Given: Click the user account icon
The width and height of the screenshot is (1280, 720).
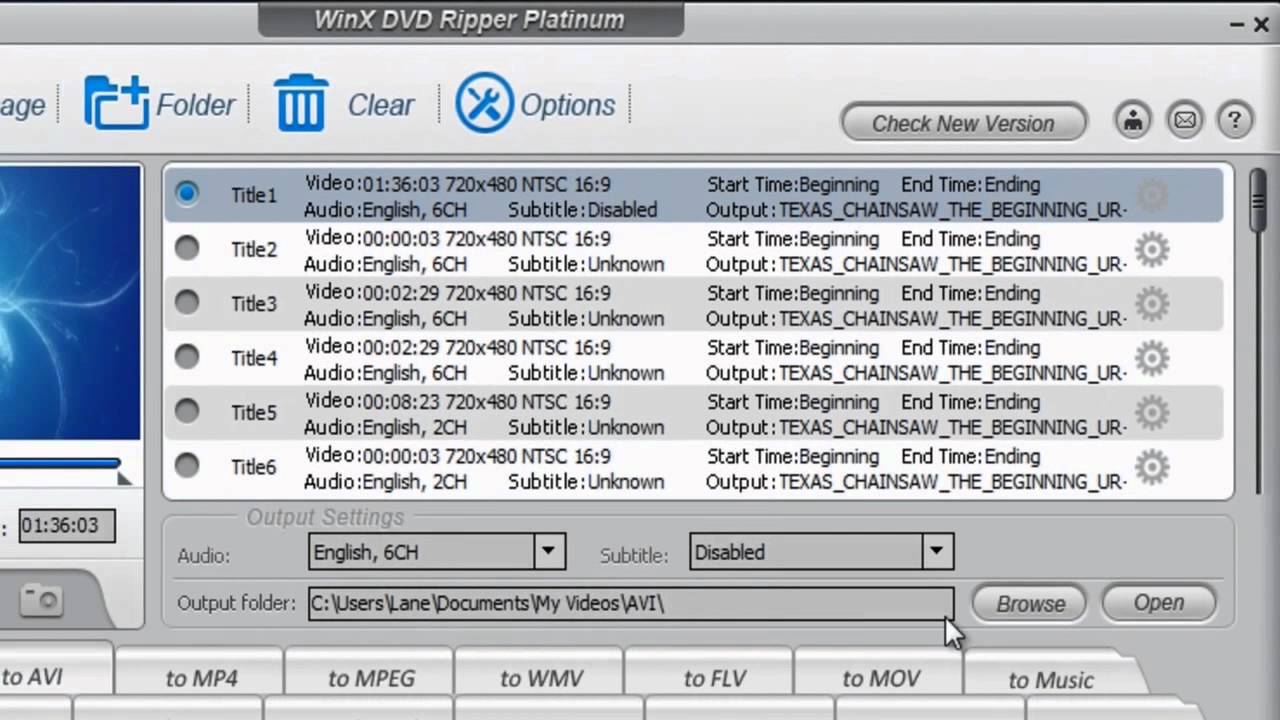Looking at the screenshot, I should (x=1133, y=121).
